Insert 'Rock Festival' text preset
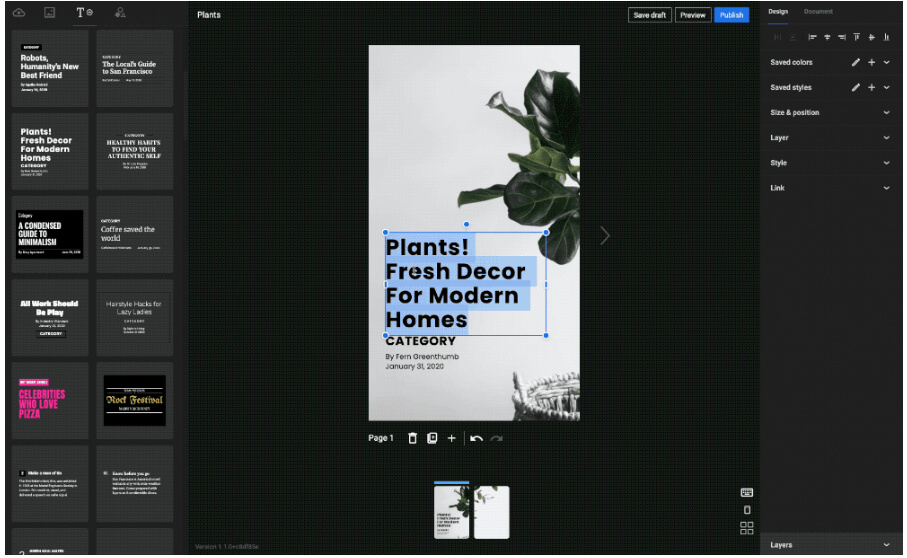907x558 pixels. [x=135, y=401]
